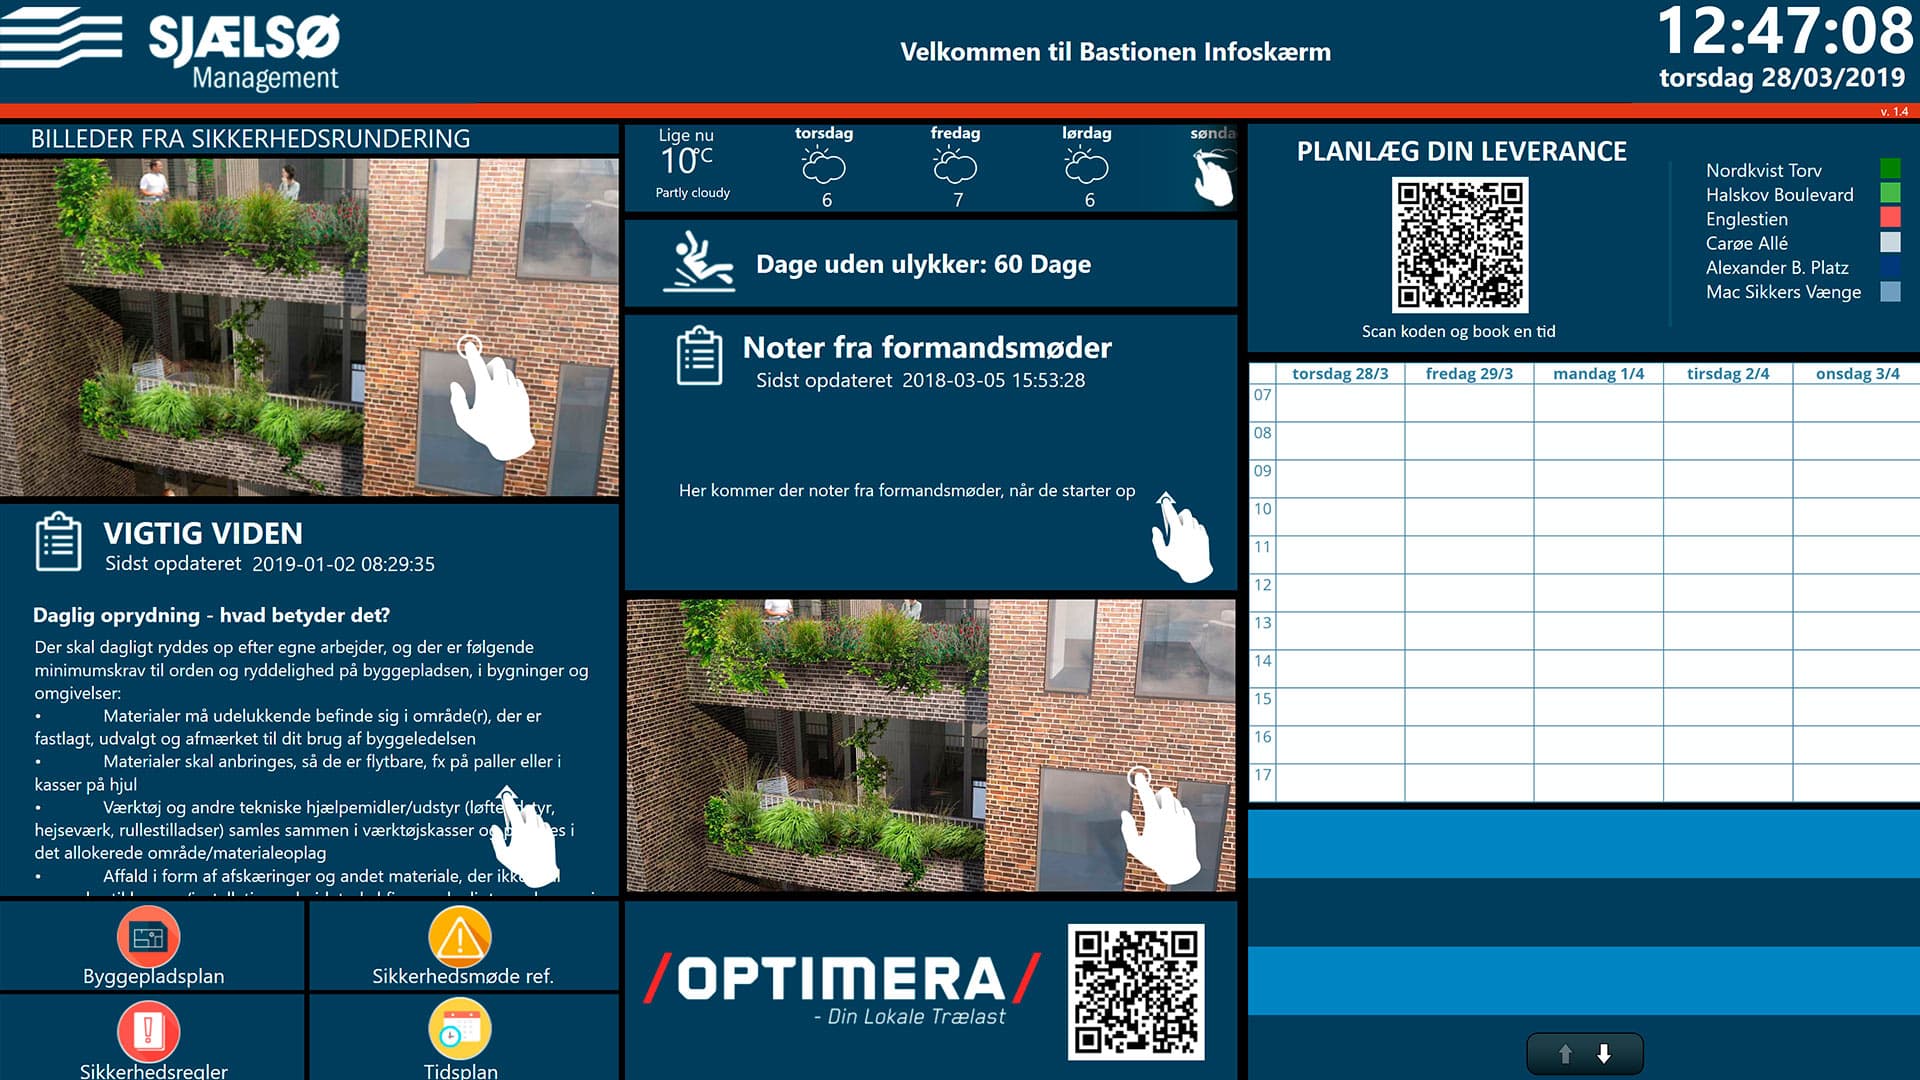Click the mandag 1/4 cell at 13
Screen dimensions: 1920x1080
(1598, 631)
